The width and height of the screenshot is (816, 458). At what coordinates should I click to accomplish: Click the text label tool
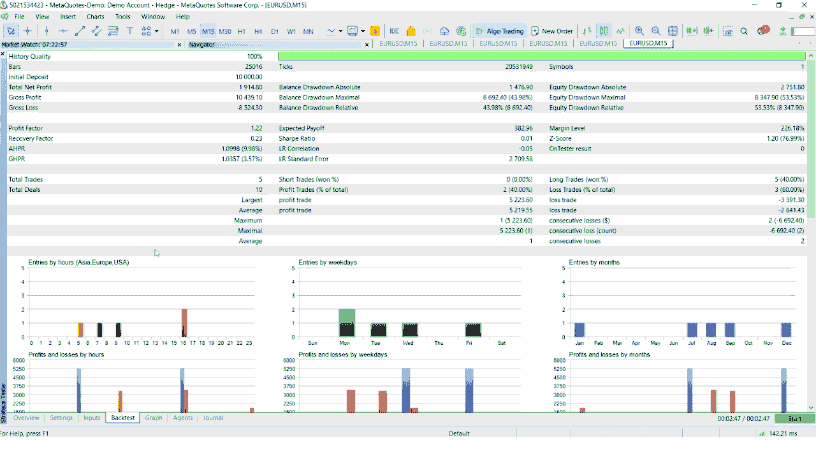tap(130, 31)
